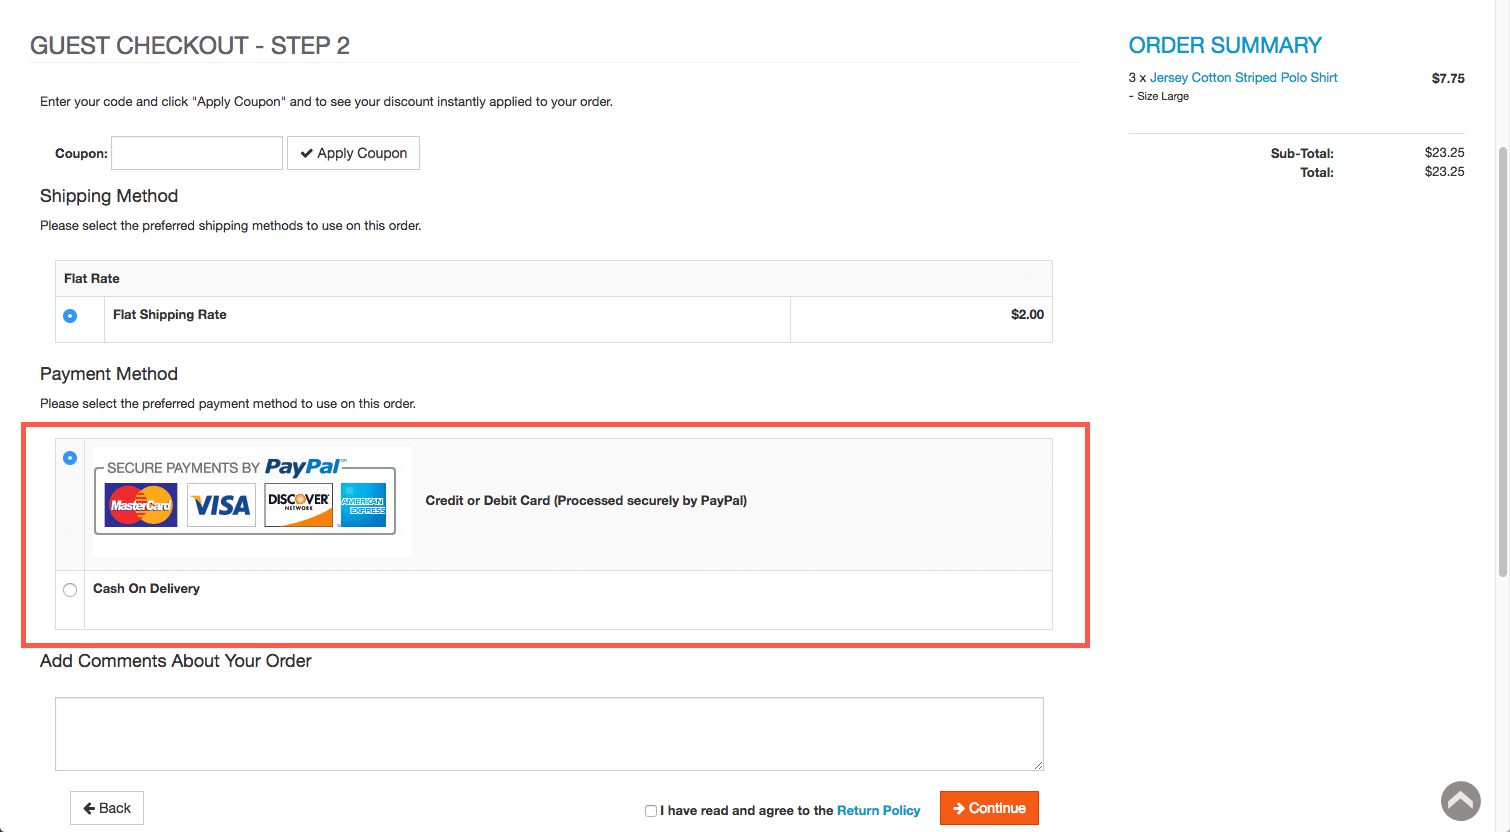
Task: Click the $7.75 item price
Action: click(1448, 78)
